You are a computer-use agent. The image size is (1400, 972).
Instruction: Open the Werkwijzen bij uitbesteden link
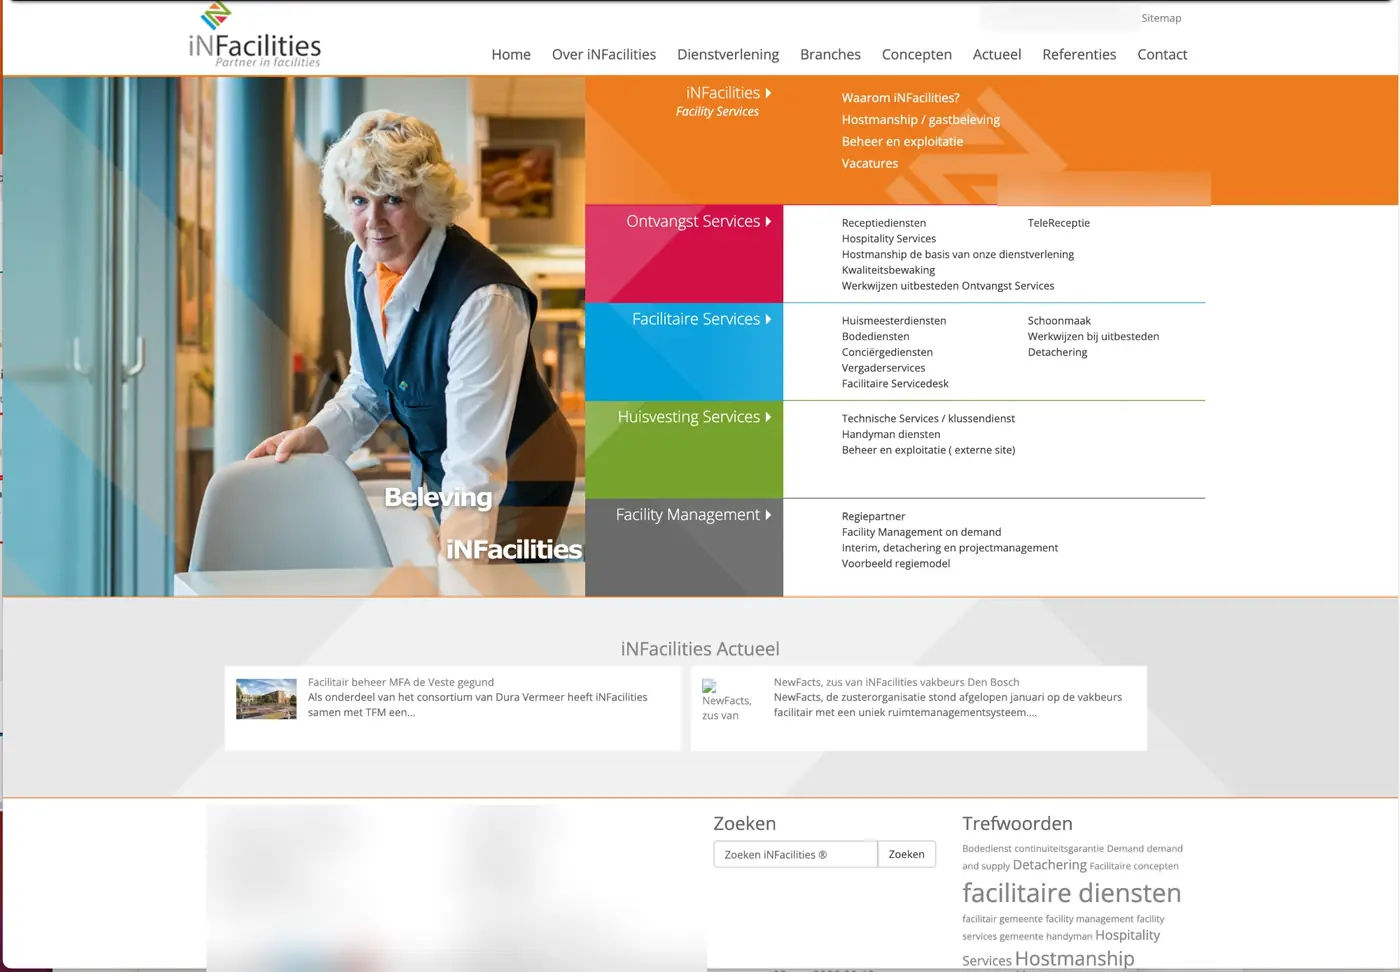click(1093, 337)
